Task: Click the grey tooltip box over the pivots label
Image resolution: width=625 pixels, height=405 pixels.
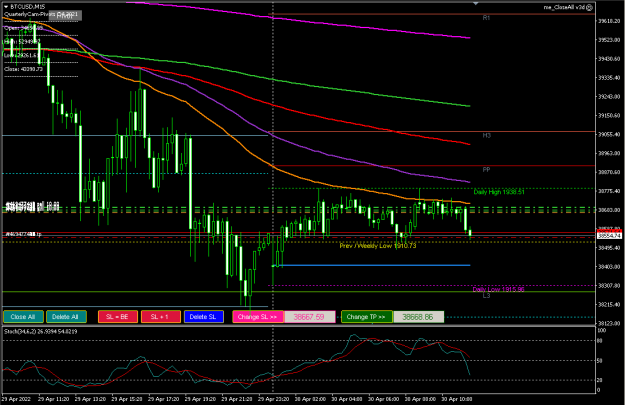Action: (65, 16)
